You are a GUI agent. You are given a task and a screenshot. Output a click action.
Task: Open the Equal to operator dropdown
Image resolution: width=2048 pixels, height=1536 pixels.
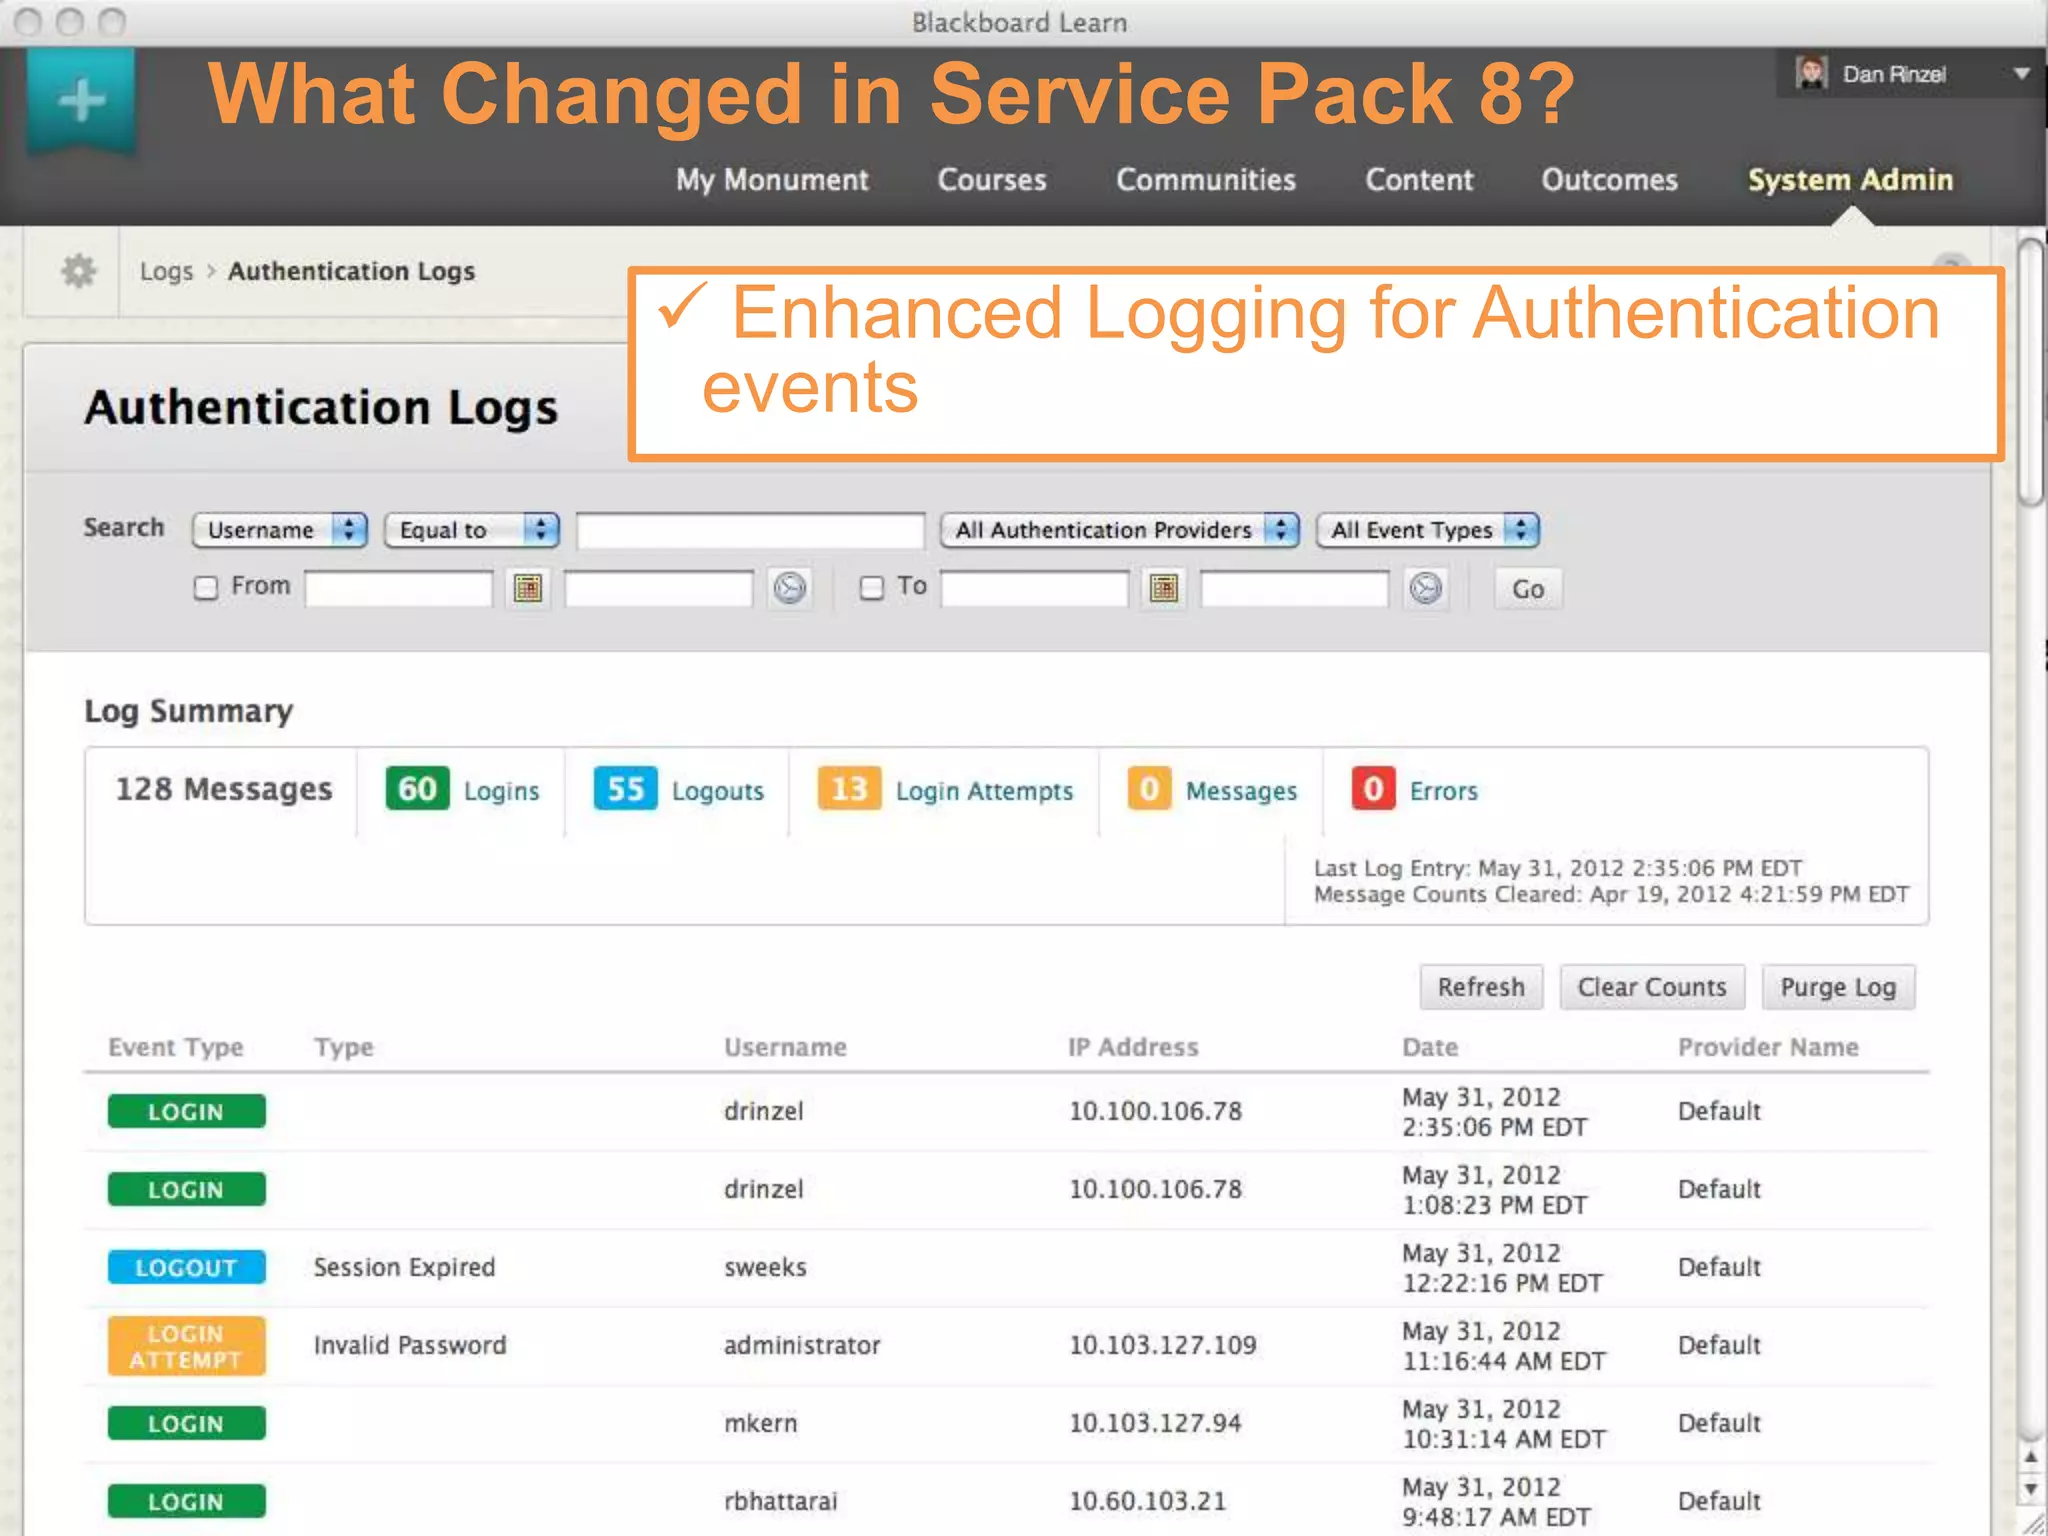[x=472, y=530]
